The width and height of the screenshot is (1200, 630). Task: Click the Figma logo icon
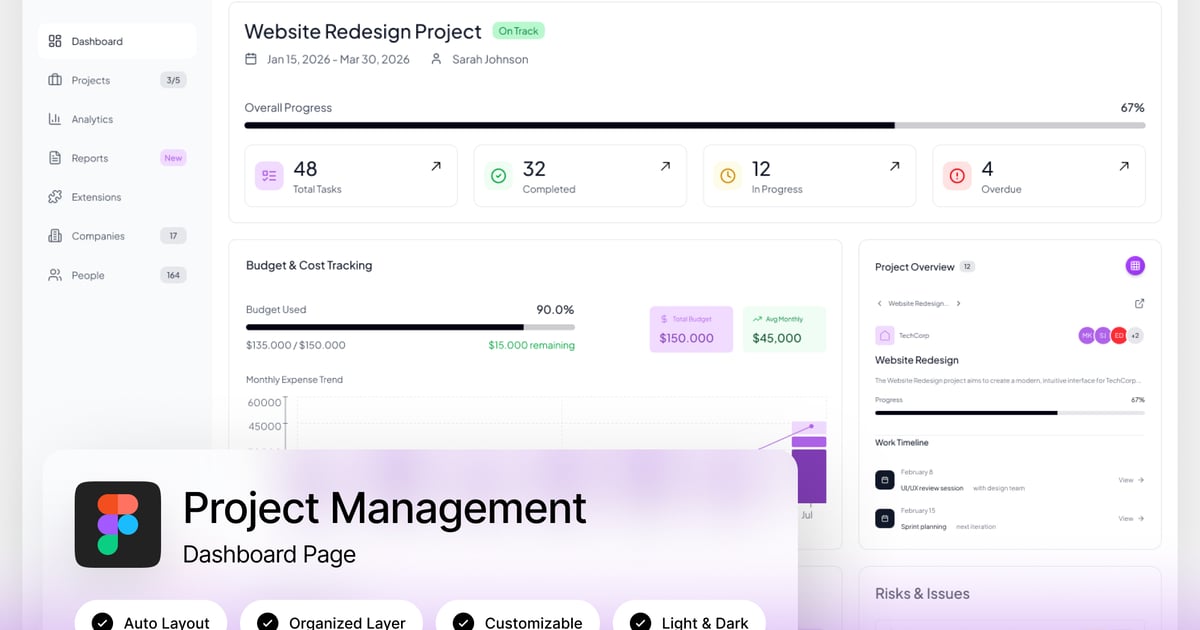point(118,524)
